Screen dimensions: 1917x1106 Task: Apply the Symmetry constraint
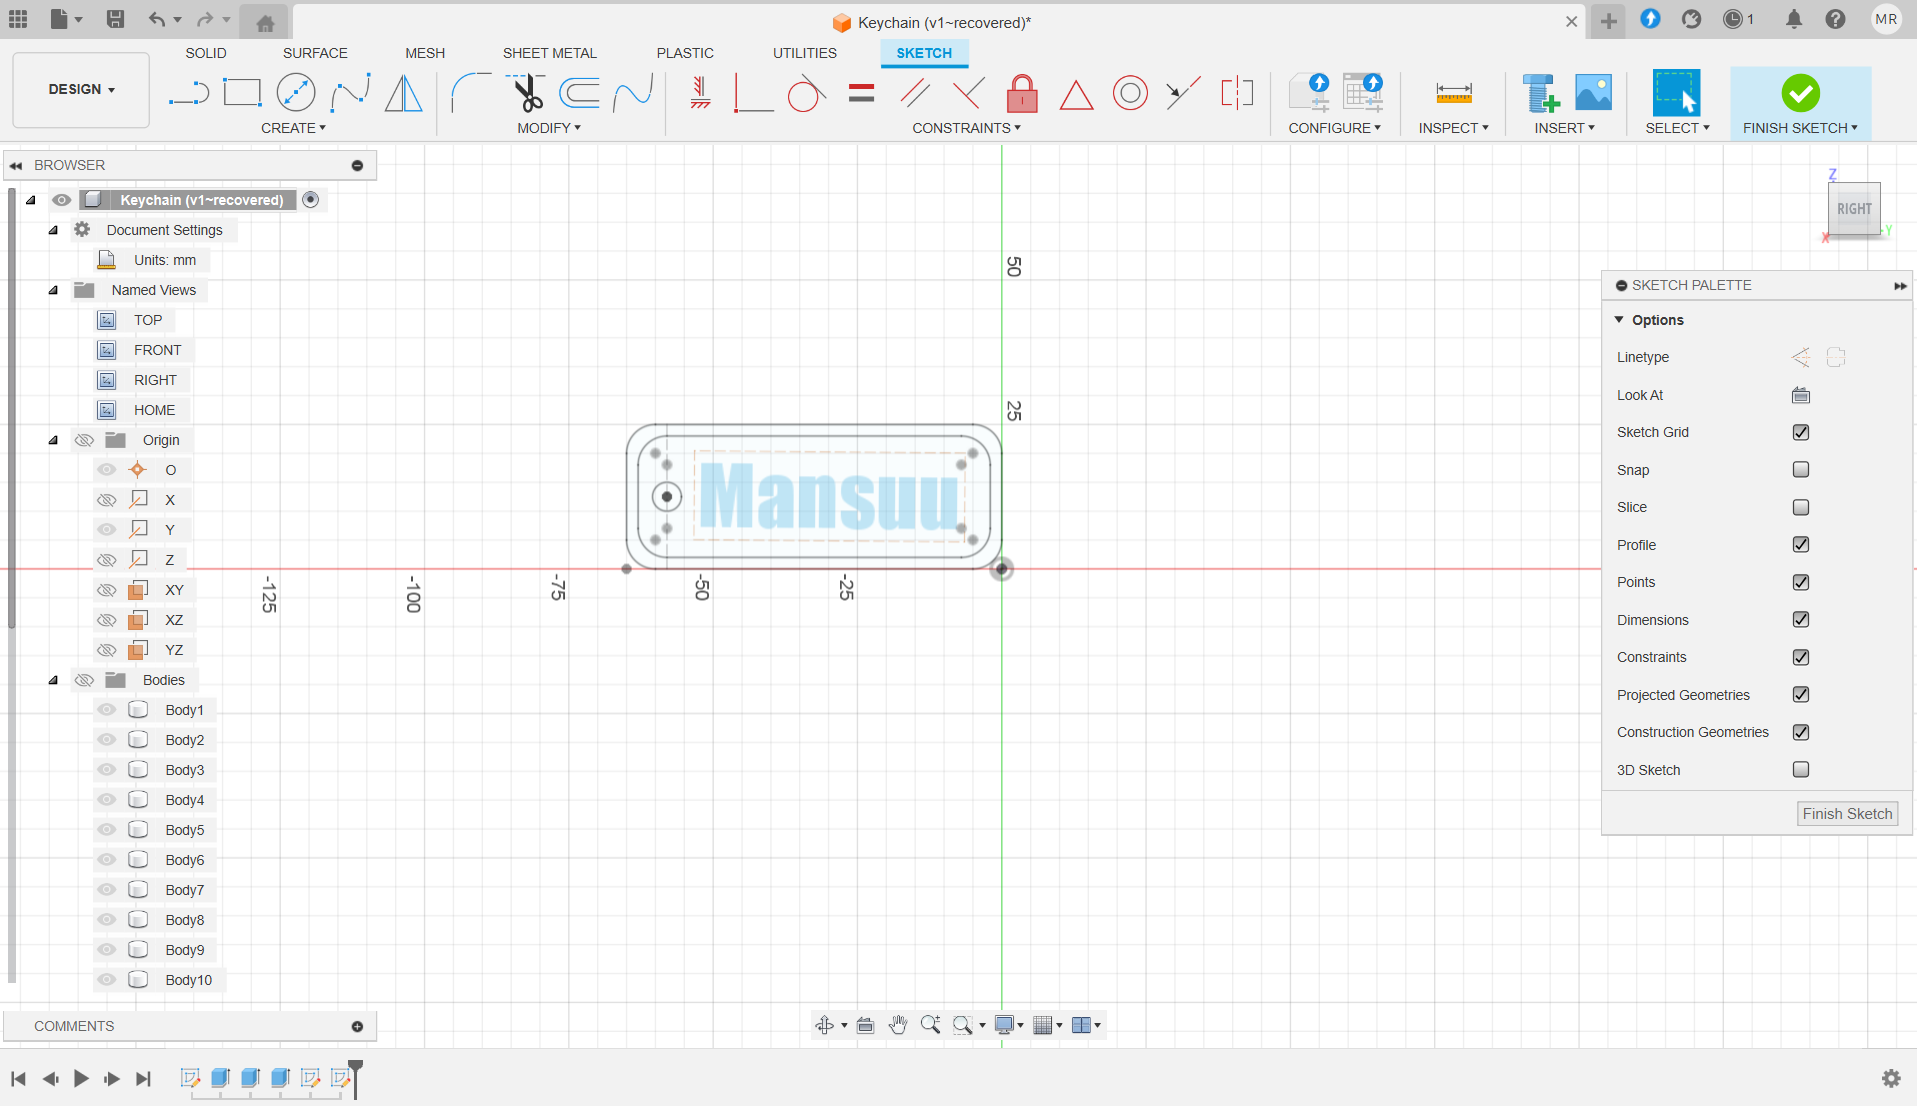[x=1237, y=93]
